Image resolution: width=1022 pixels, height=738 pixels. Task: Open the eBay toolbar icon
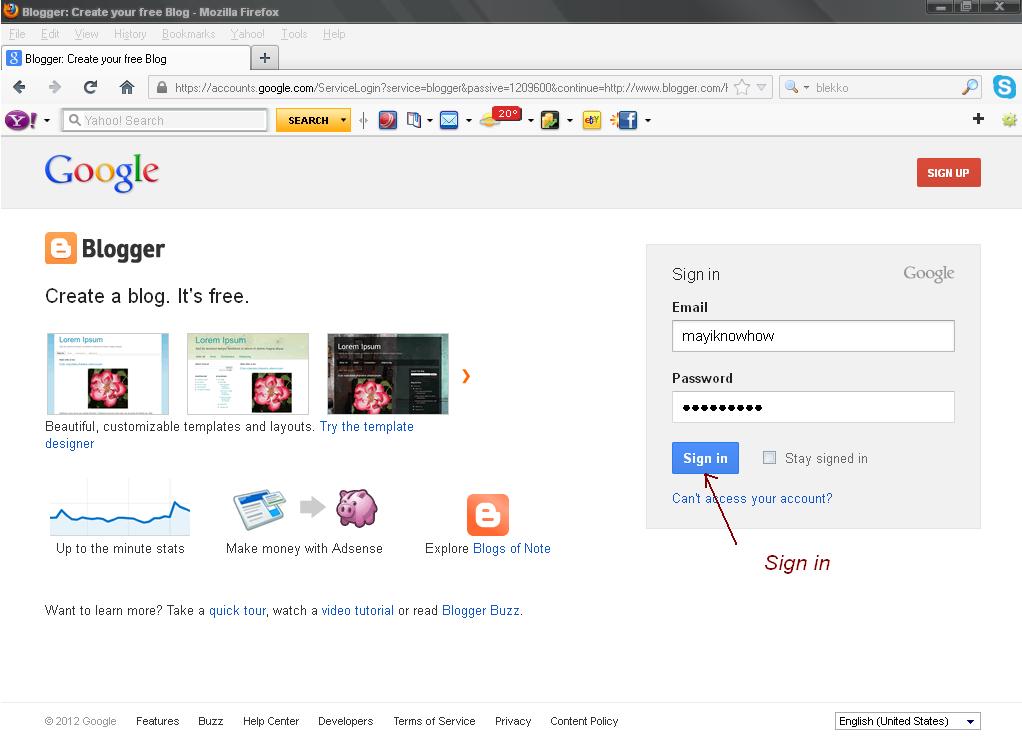click(x=592, y=120)
